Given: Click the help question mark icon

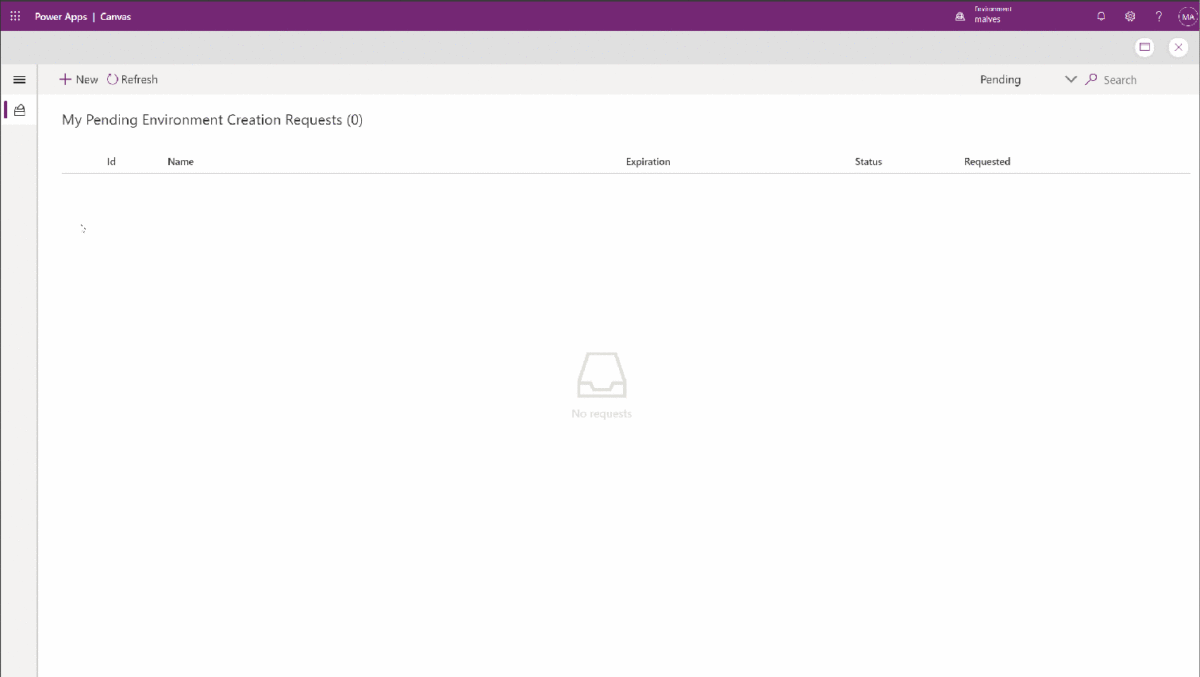Looking at the screenshot, I should point(1159,16).
